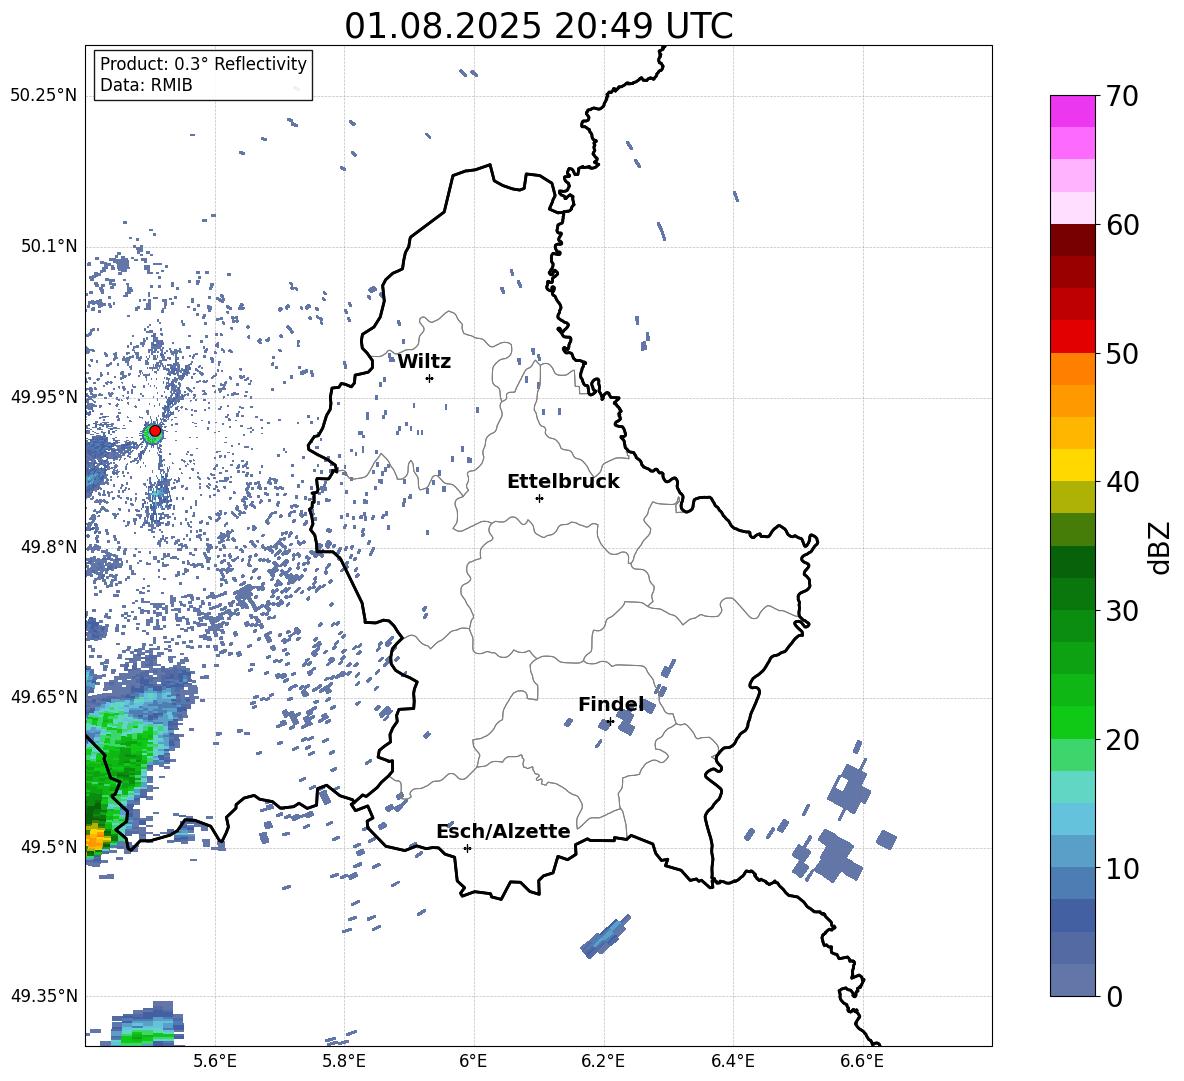Click the 6.6°E longitude label
Image resolution: width=1184 pixels, height=1081 pixels.
point(862,1061)
